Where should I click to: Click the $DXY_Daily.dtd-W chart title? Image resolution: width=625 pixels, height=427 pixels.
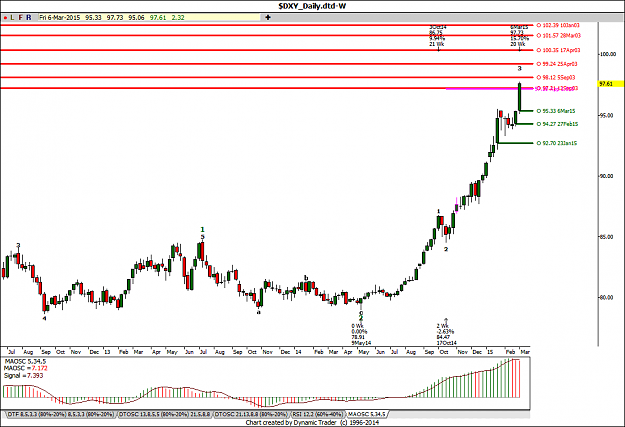tap(312, 6)
